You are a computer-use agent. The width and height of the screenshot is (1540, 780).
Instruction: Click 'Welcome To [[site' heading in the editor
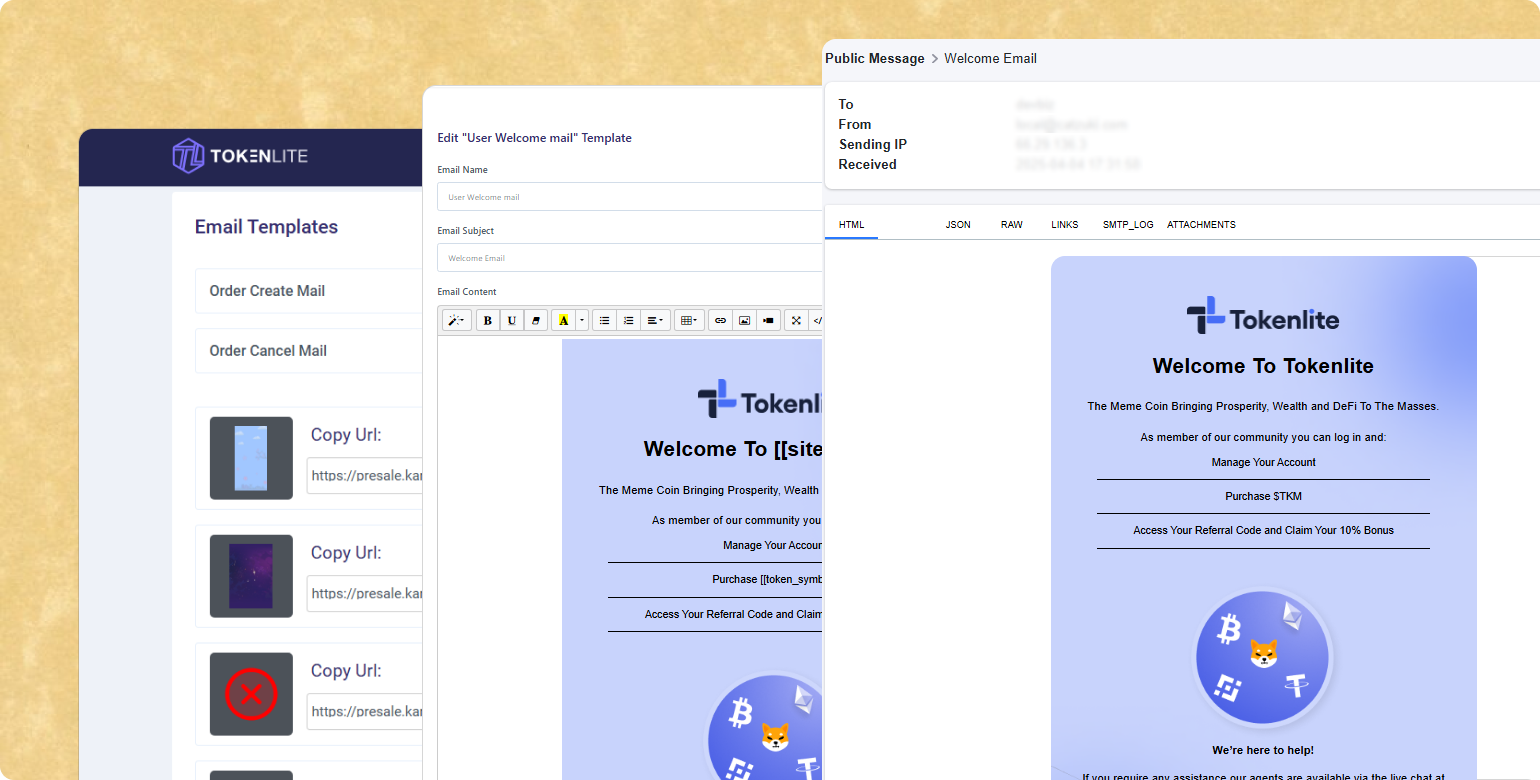click(733, 449)
